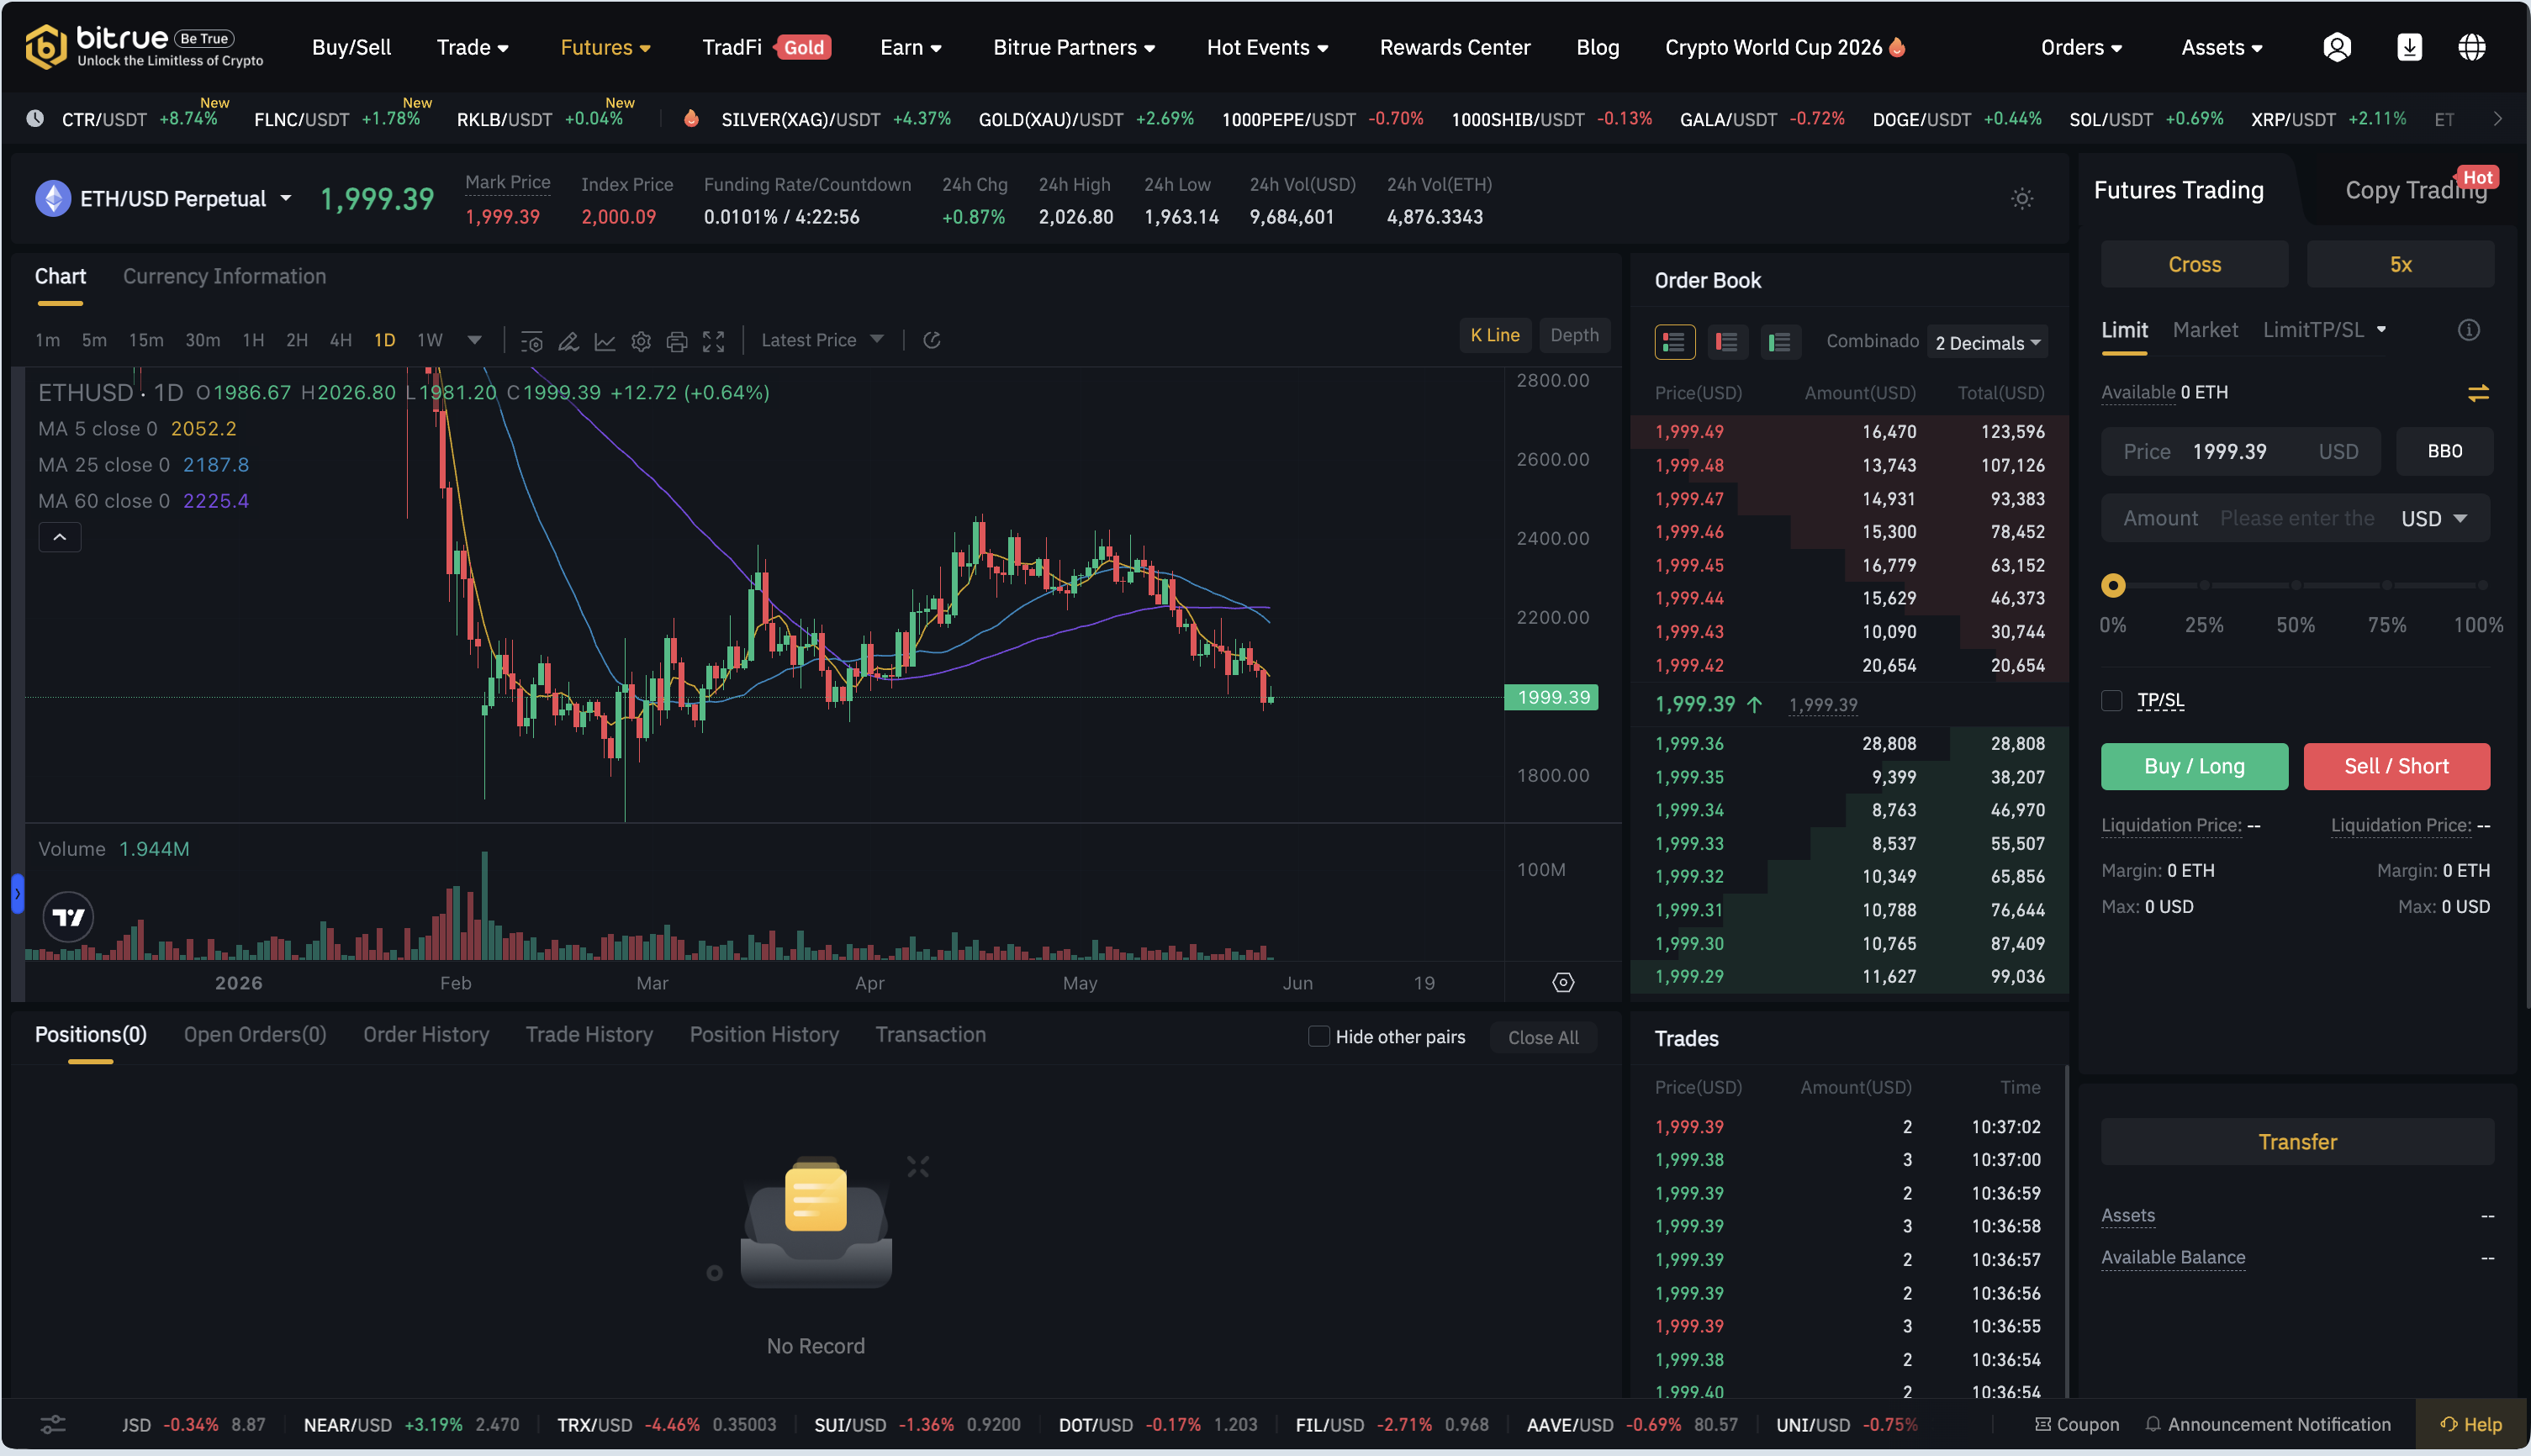Click the Buy / Long button

pyautogui.click(x=2194, y=766)
